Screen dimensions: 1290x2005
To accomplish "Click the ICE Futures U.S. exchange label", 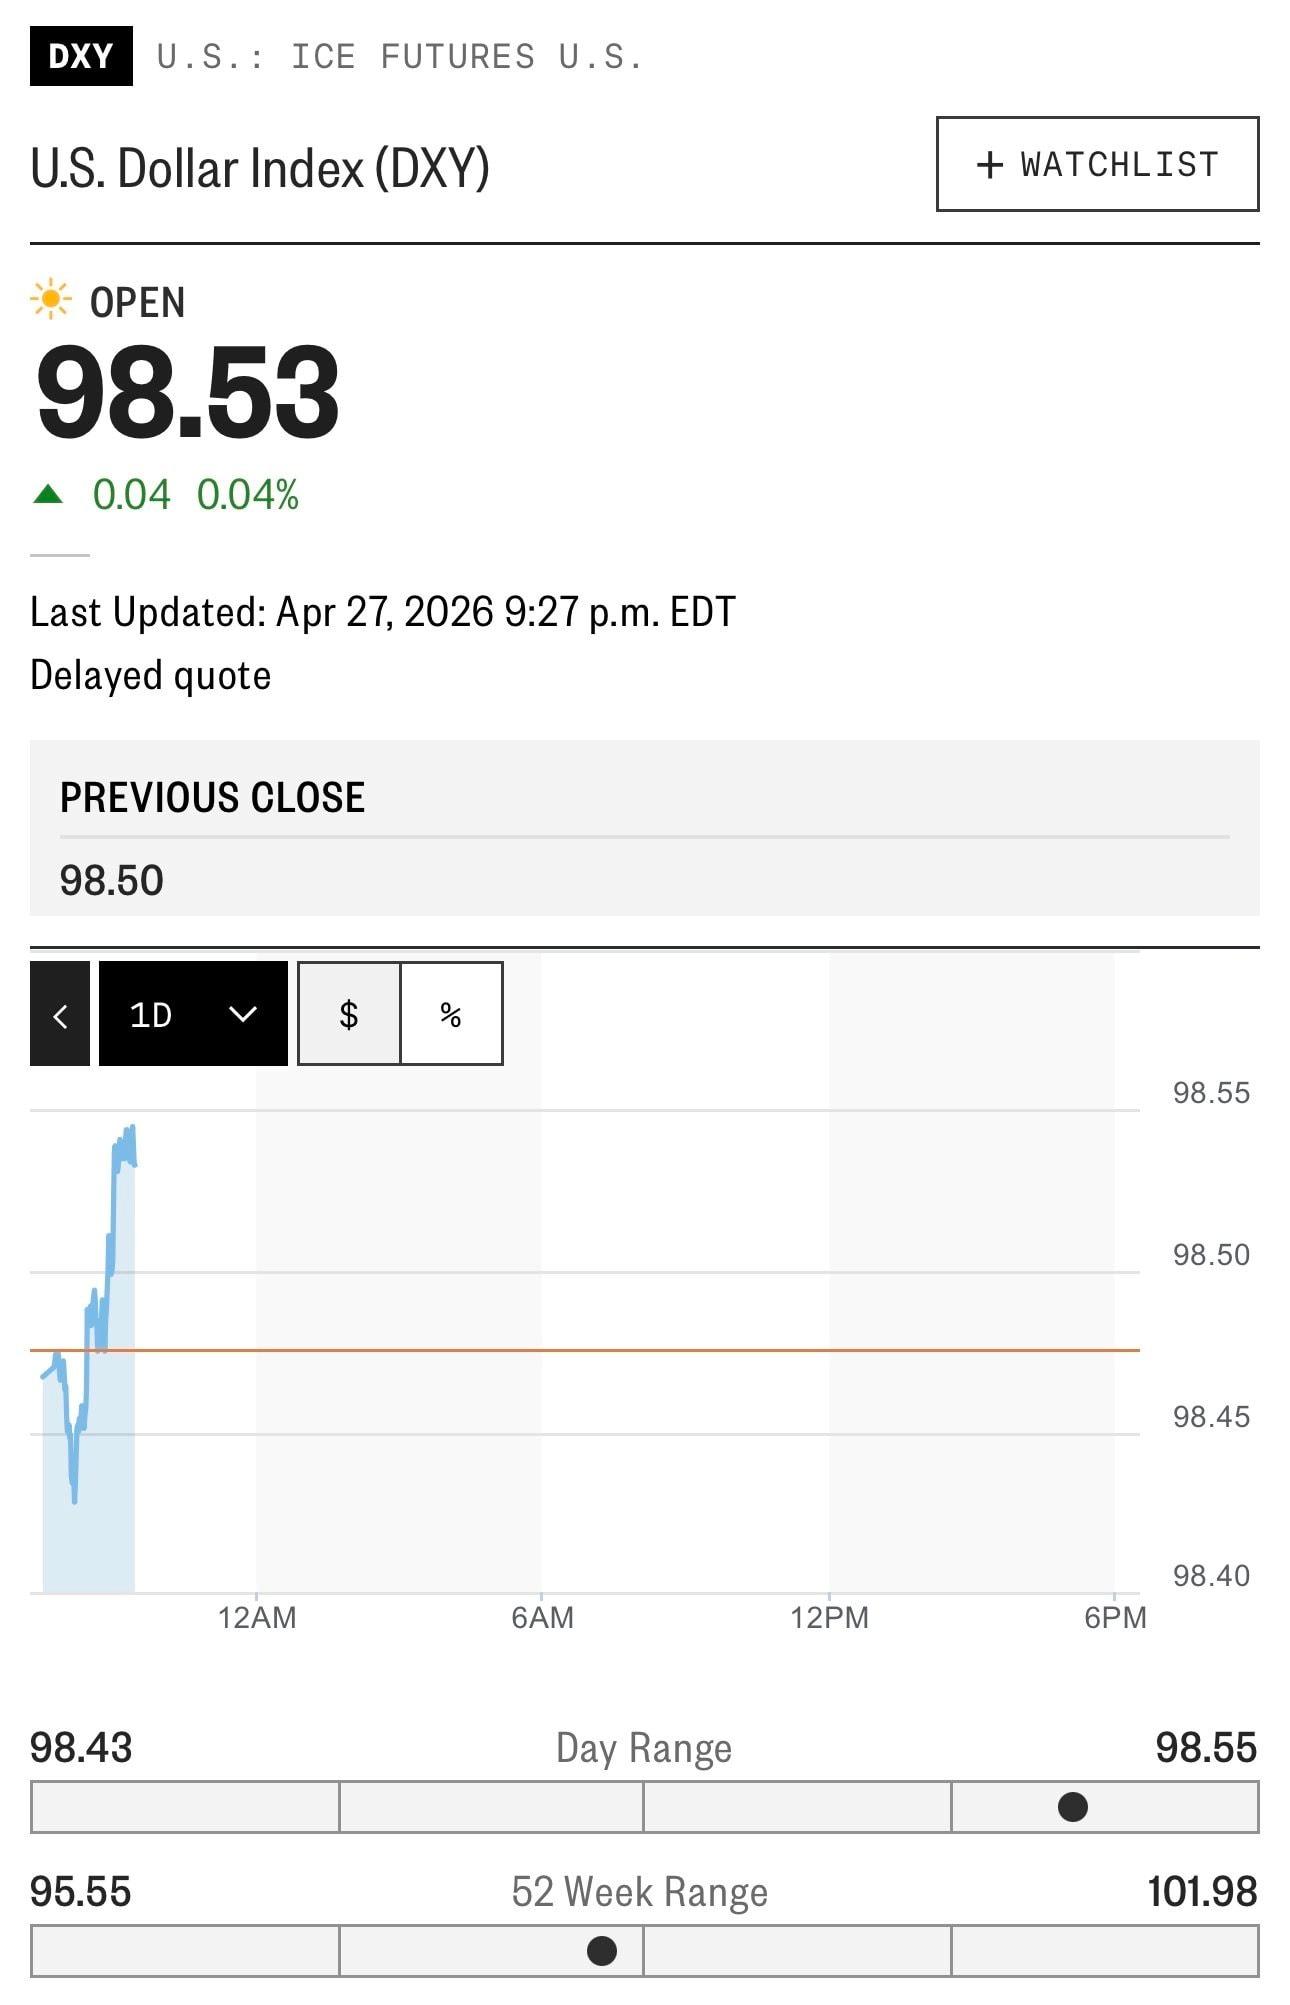I will coord(398,57).
